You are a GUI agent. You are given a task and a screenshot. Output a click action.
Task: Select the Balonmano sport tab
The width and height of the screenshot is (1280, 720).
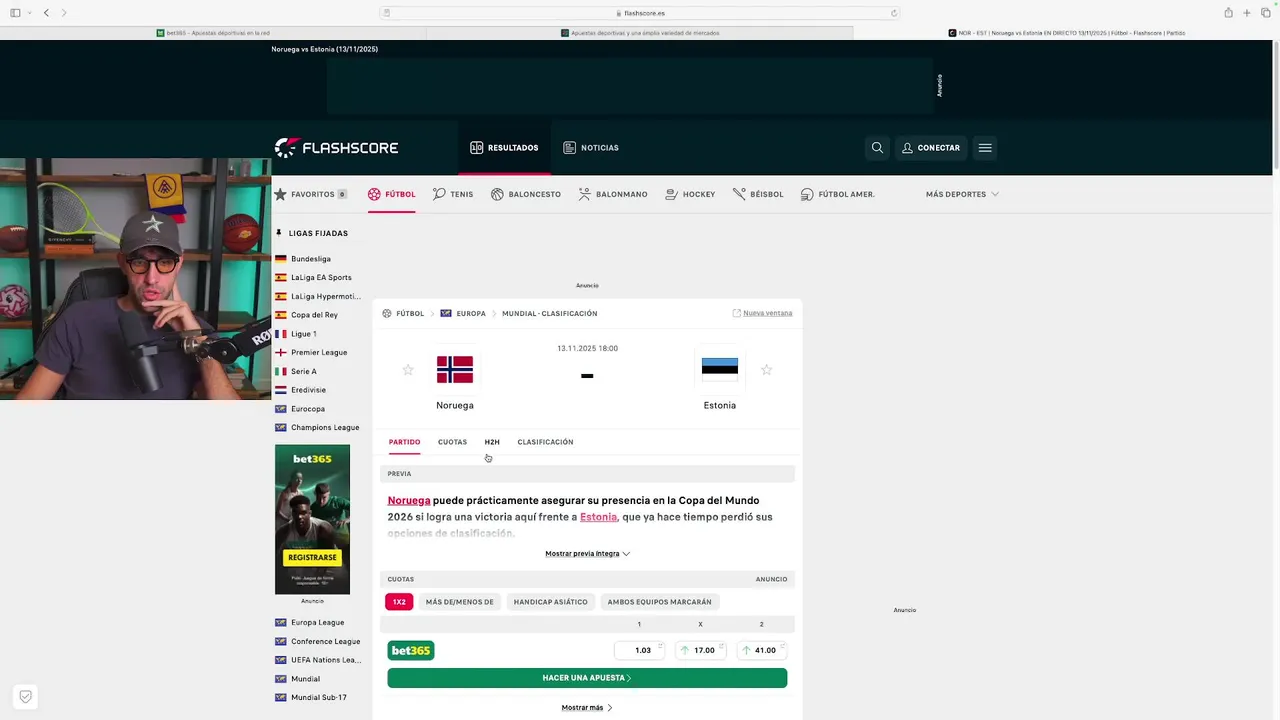coord(613,194)
